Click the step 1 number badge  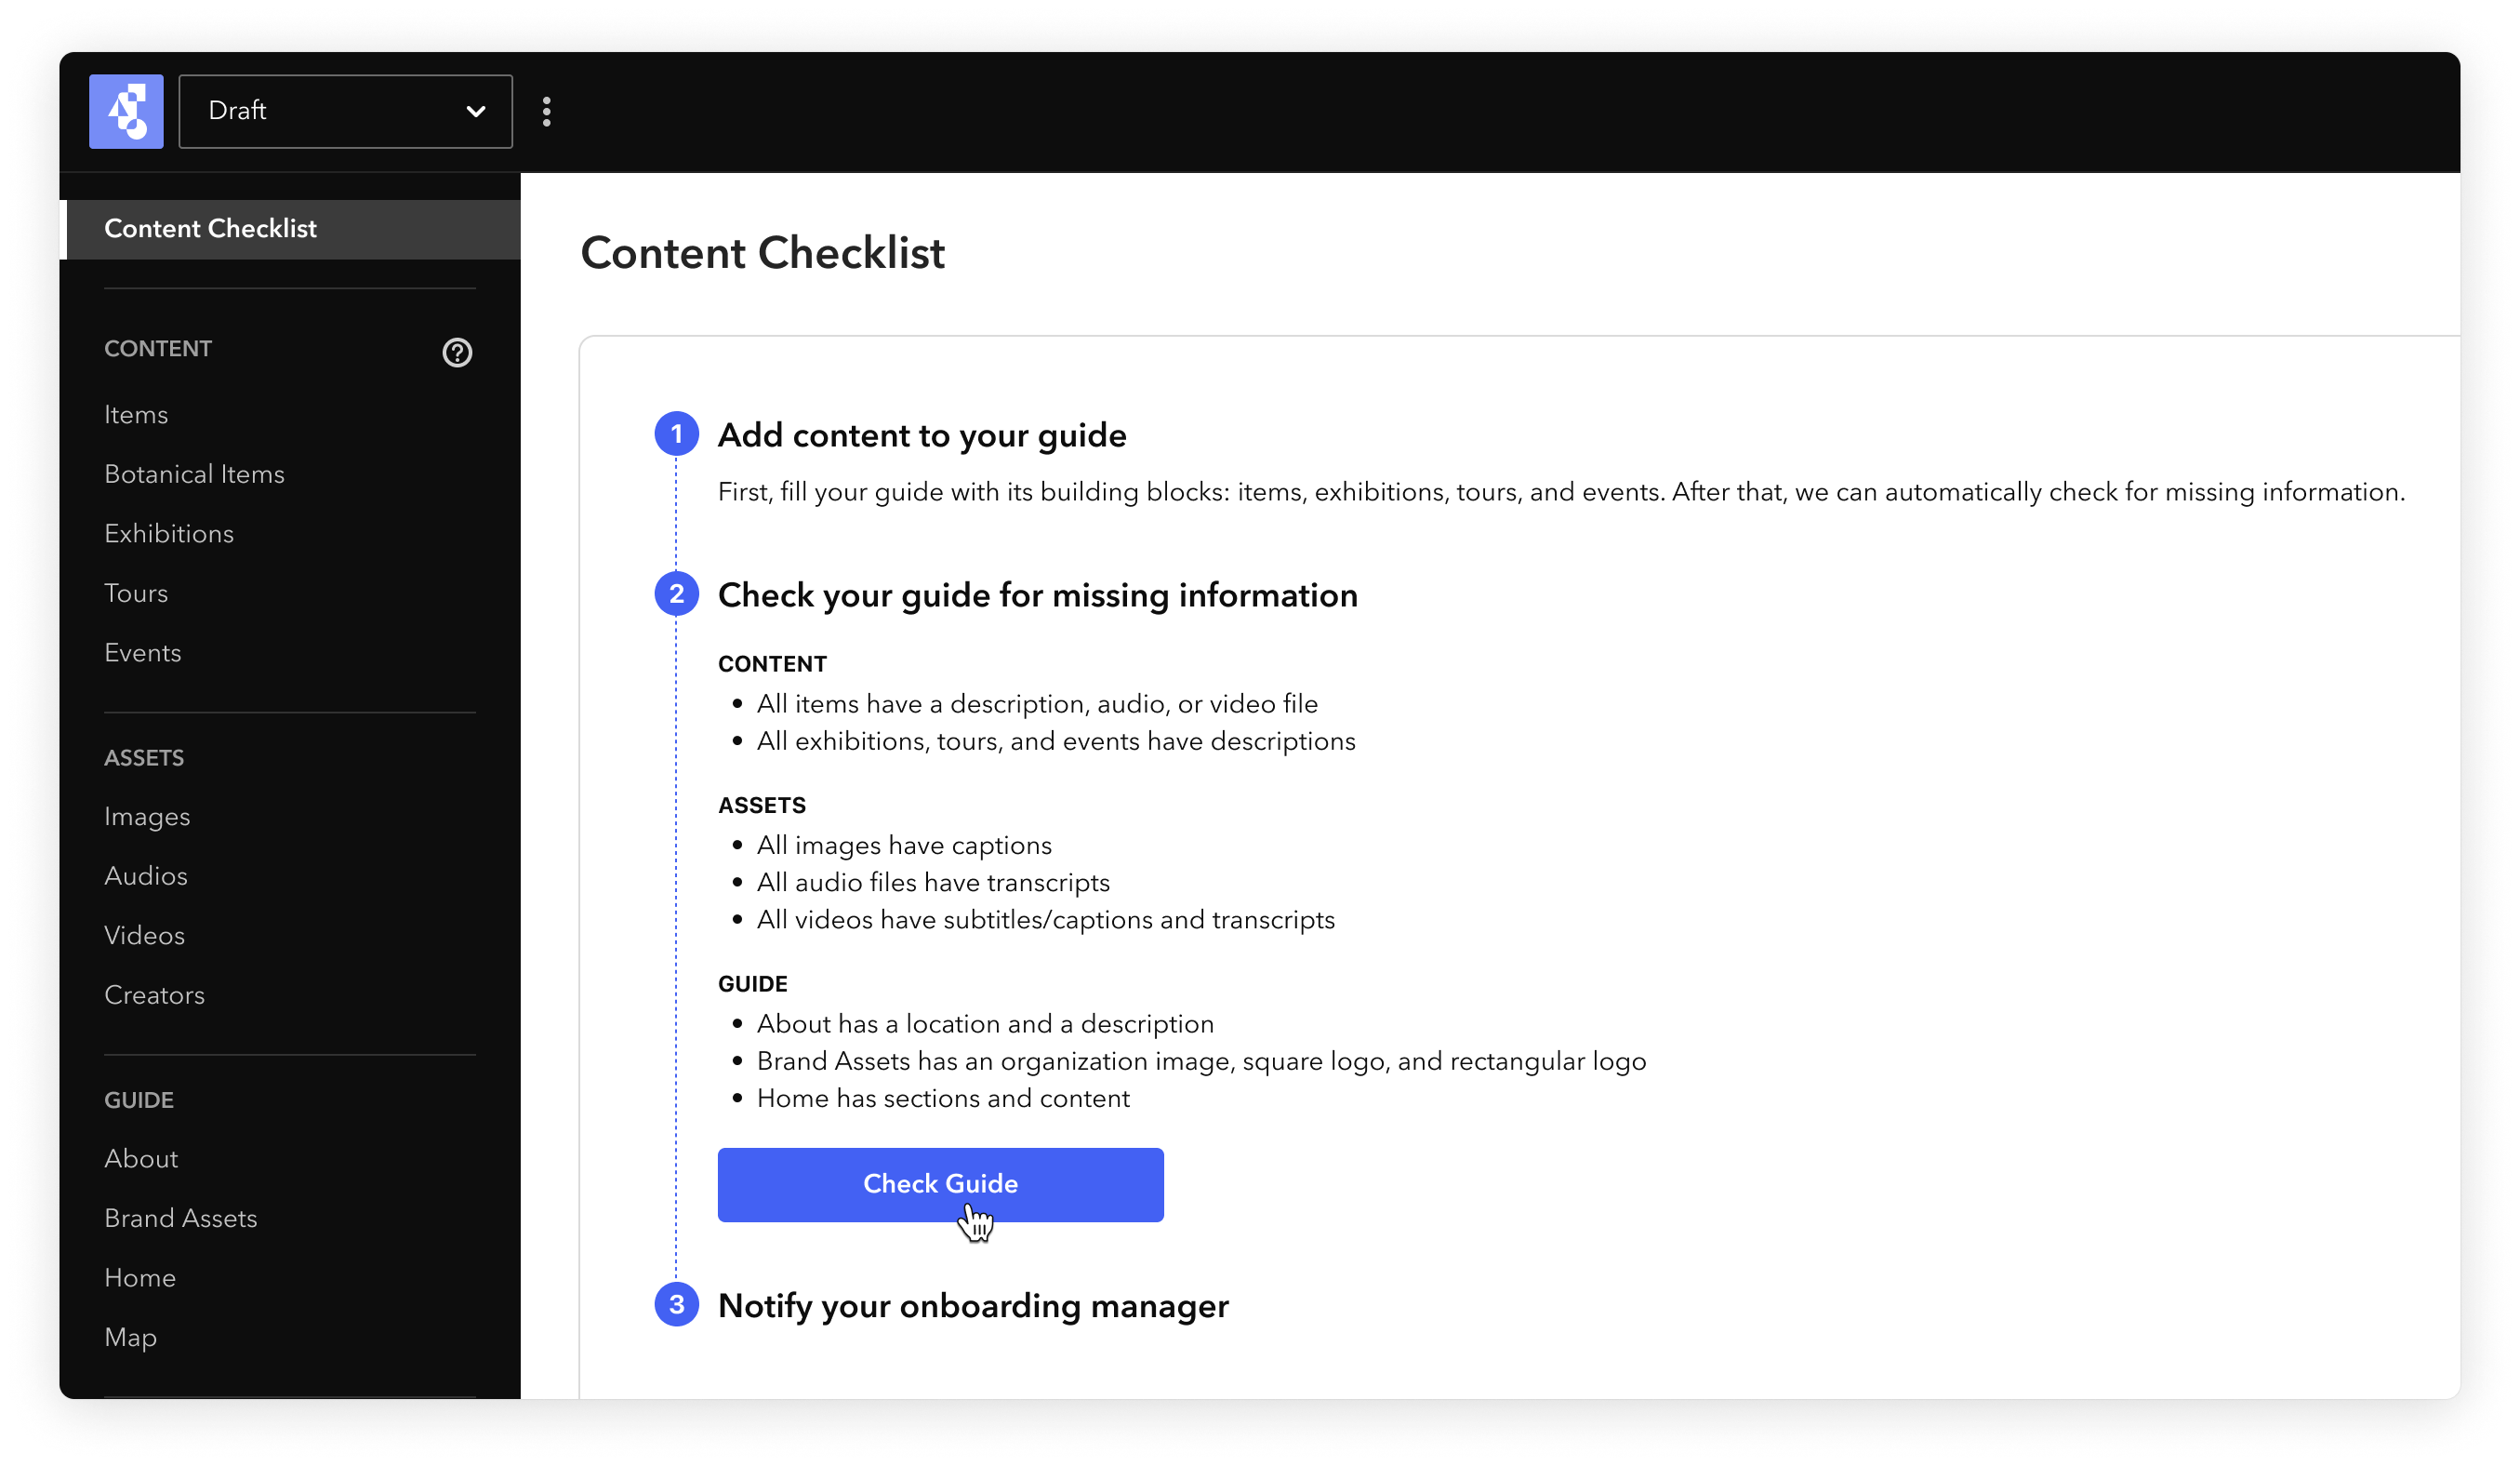(676, 434)
